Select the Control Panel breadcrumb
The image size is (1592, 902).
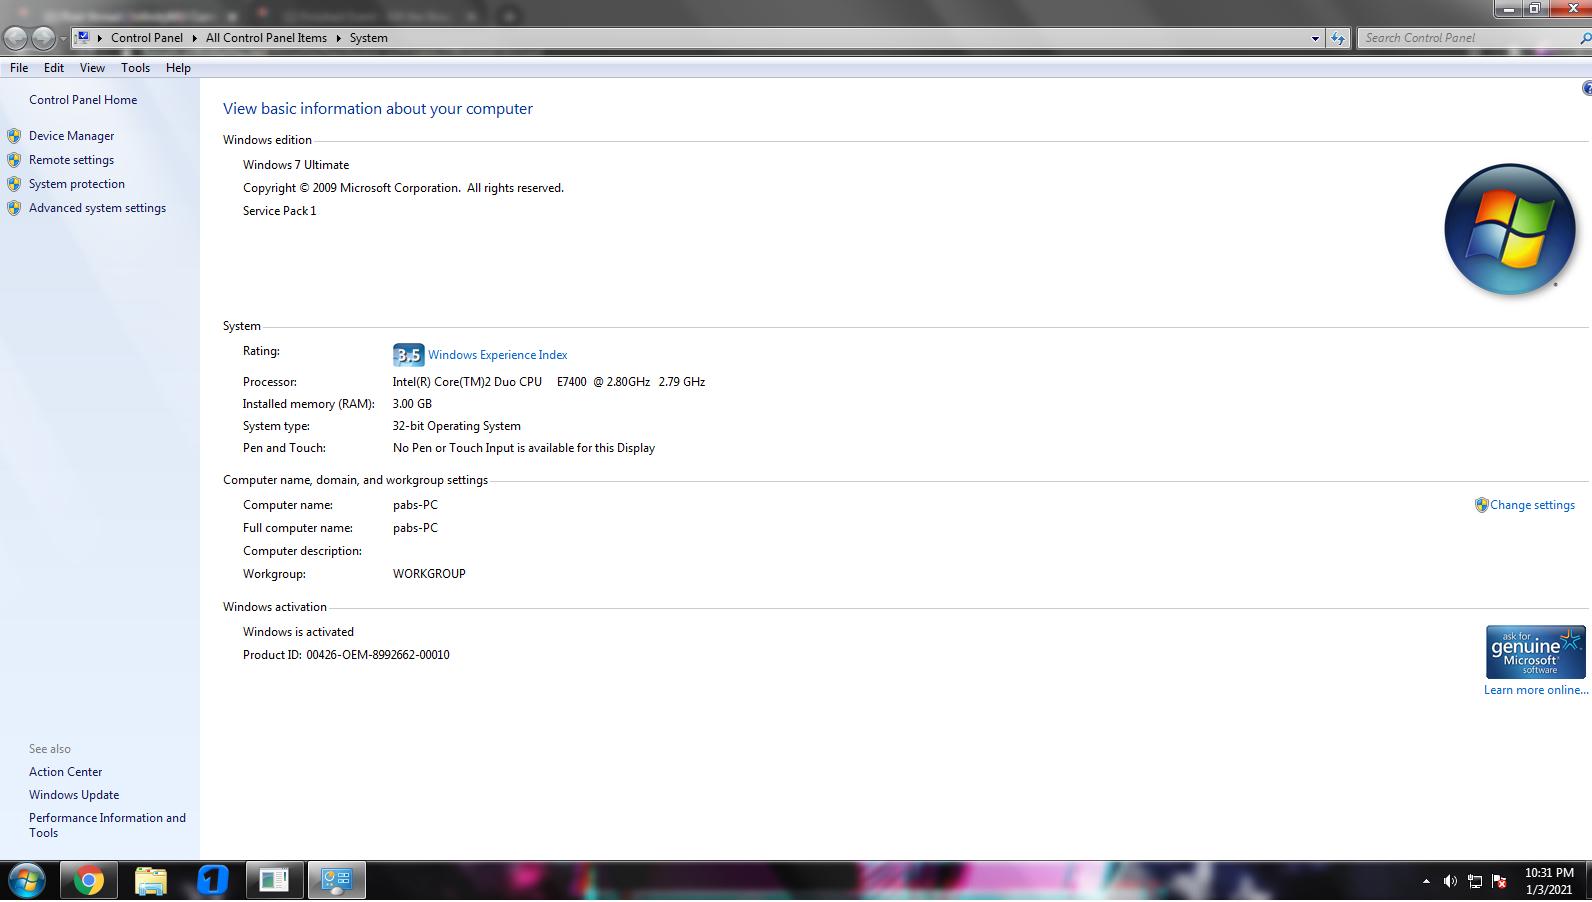pos(147,38)
